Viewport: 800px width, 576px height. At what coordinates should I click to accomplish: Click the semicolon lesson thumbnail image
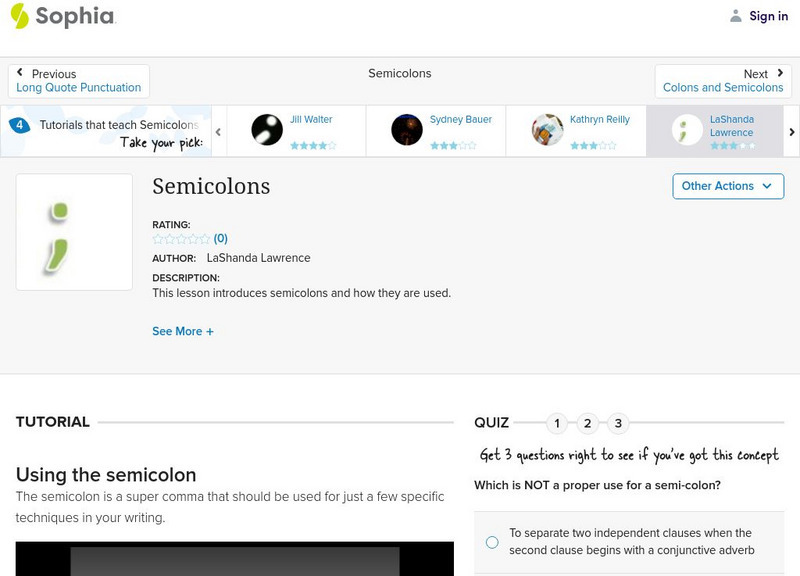pyautogui.click(x=74, y=232)
